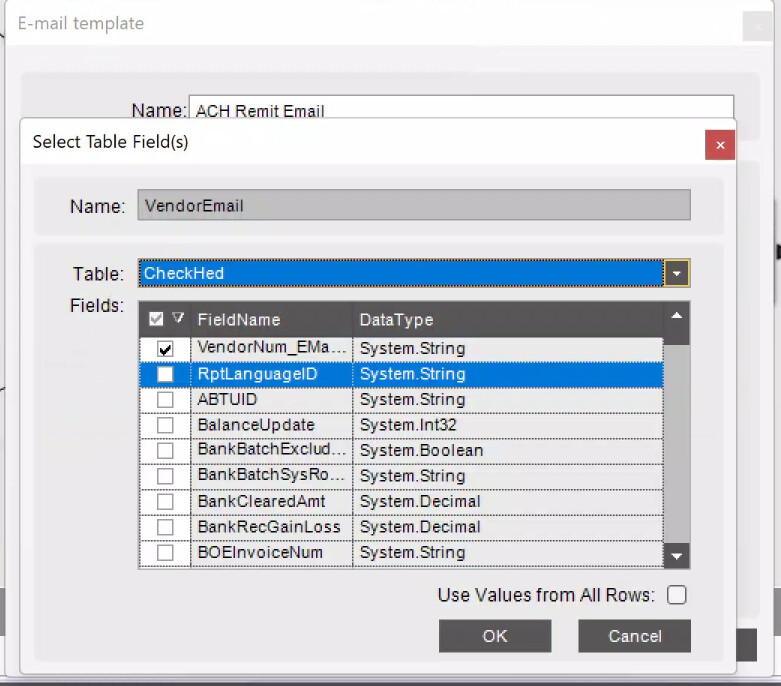781x686 pixels.
Task: Select the ABTUID field name cell
Action: coord(271,400)
